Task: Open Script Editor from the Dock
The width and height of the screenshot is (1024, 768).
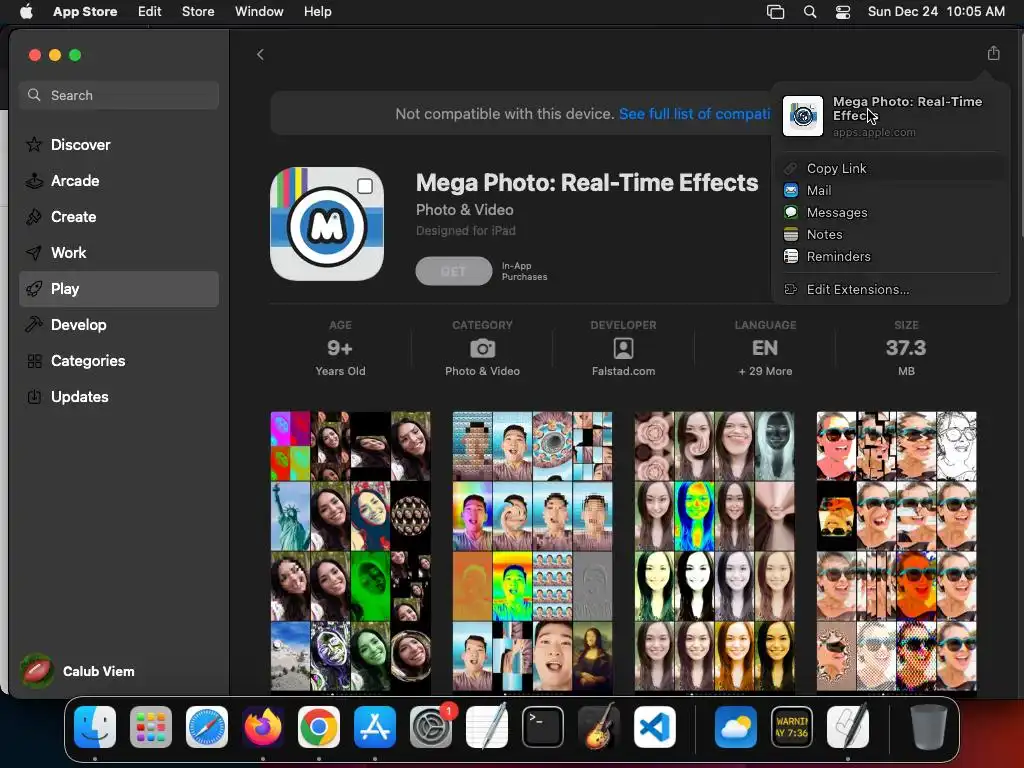Action: pyautogui.click(x=848, y=727)
